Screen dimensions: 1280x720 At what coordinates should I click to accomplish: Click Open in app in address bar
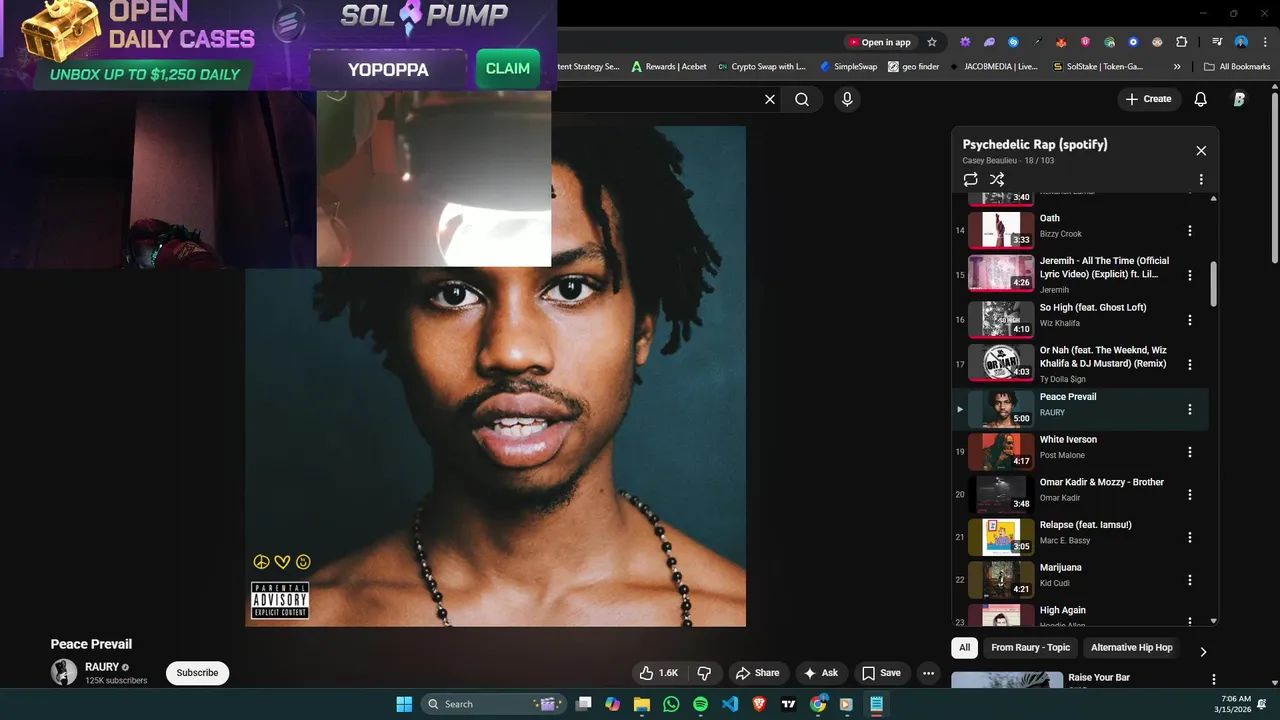pos(879,42)
